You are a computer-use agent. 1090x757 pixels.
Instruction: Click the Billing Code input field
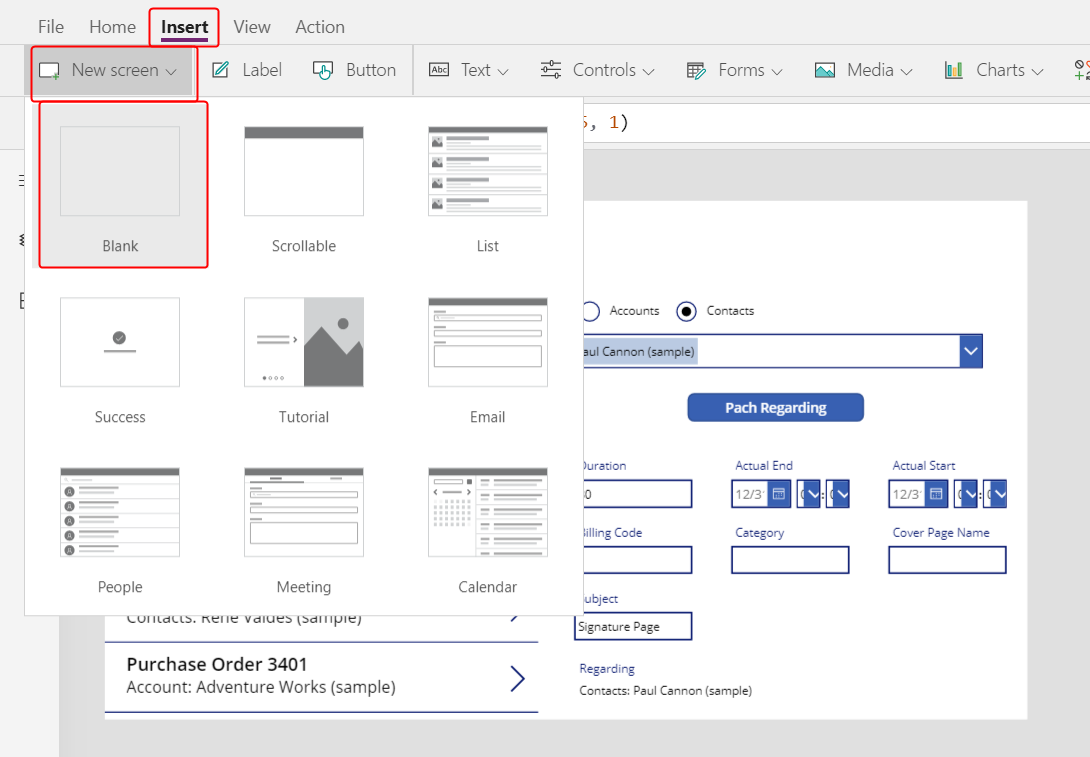click(x=637, y=560)
